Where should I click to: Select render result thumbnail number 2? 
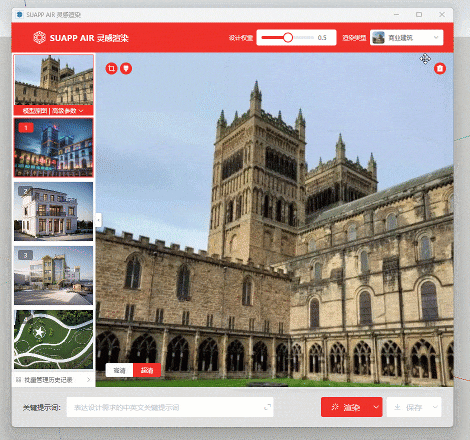53,211
